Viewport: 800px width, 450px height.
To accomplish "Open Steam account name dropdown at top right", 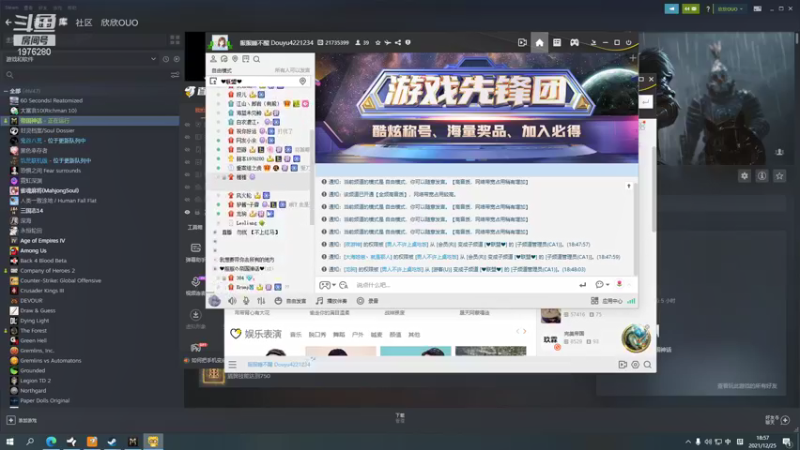I will (730, 9).
